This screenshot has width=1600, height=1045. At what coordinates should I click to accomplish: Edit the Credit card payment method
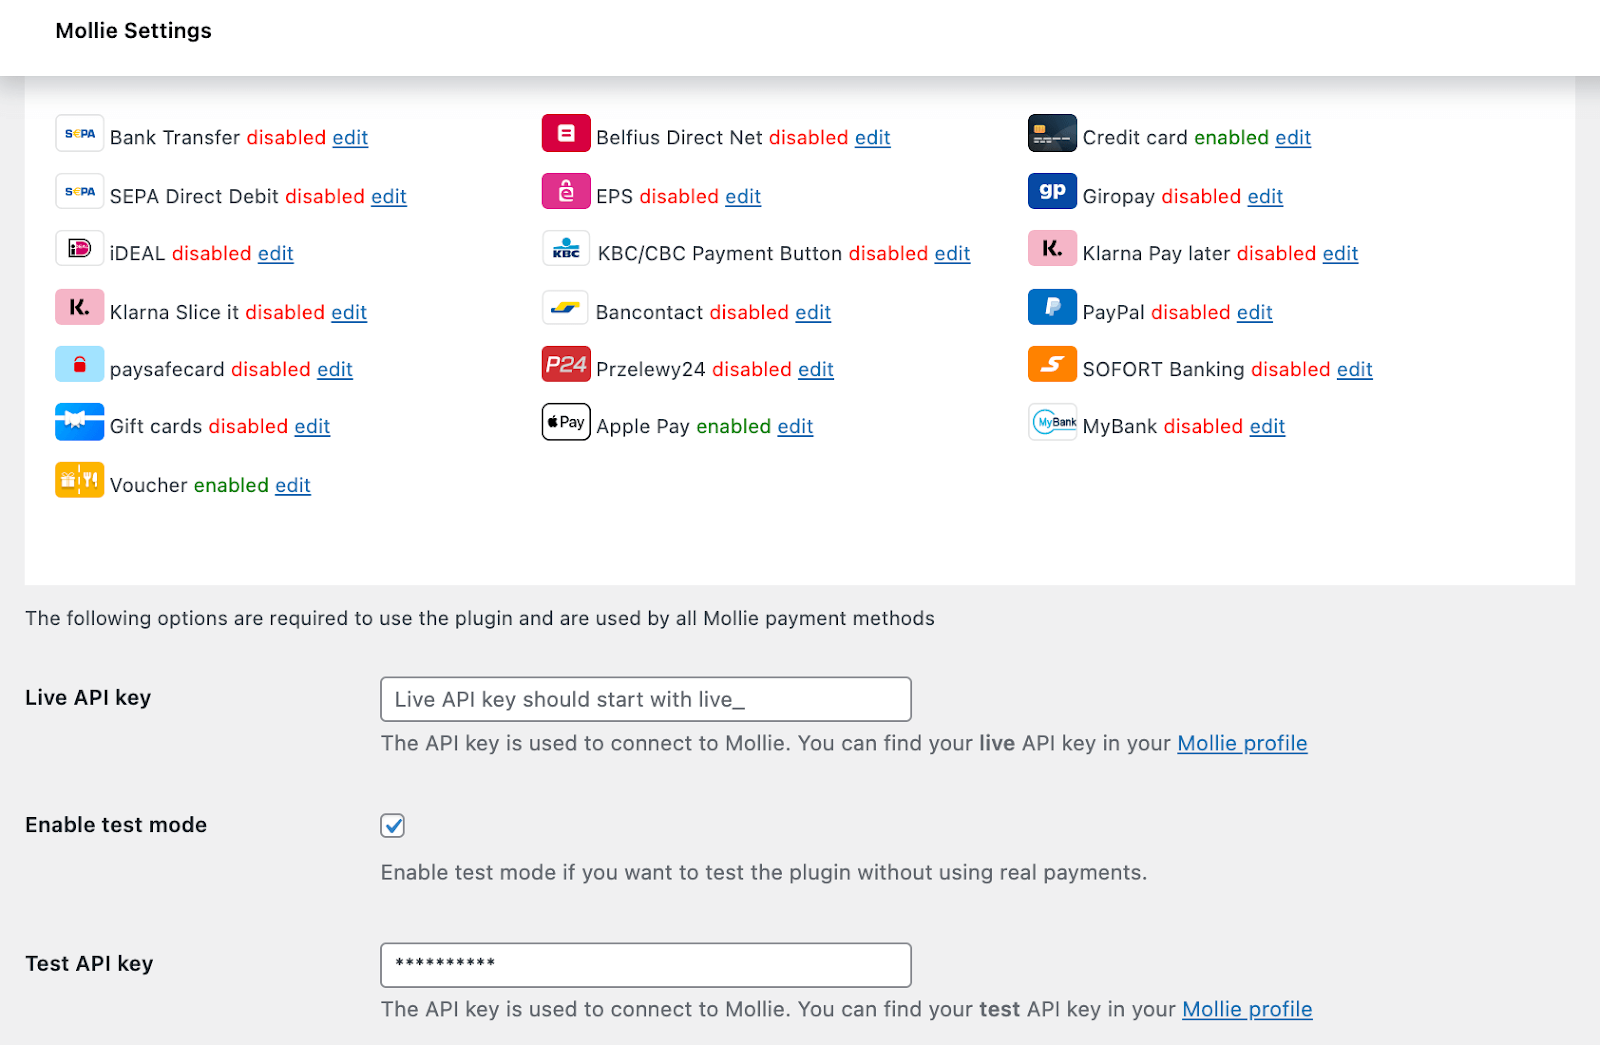pos(1292,138)
